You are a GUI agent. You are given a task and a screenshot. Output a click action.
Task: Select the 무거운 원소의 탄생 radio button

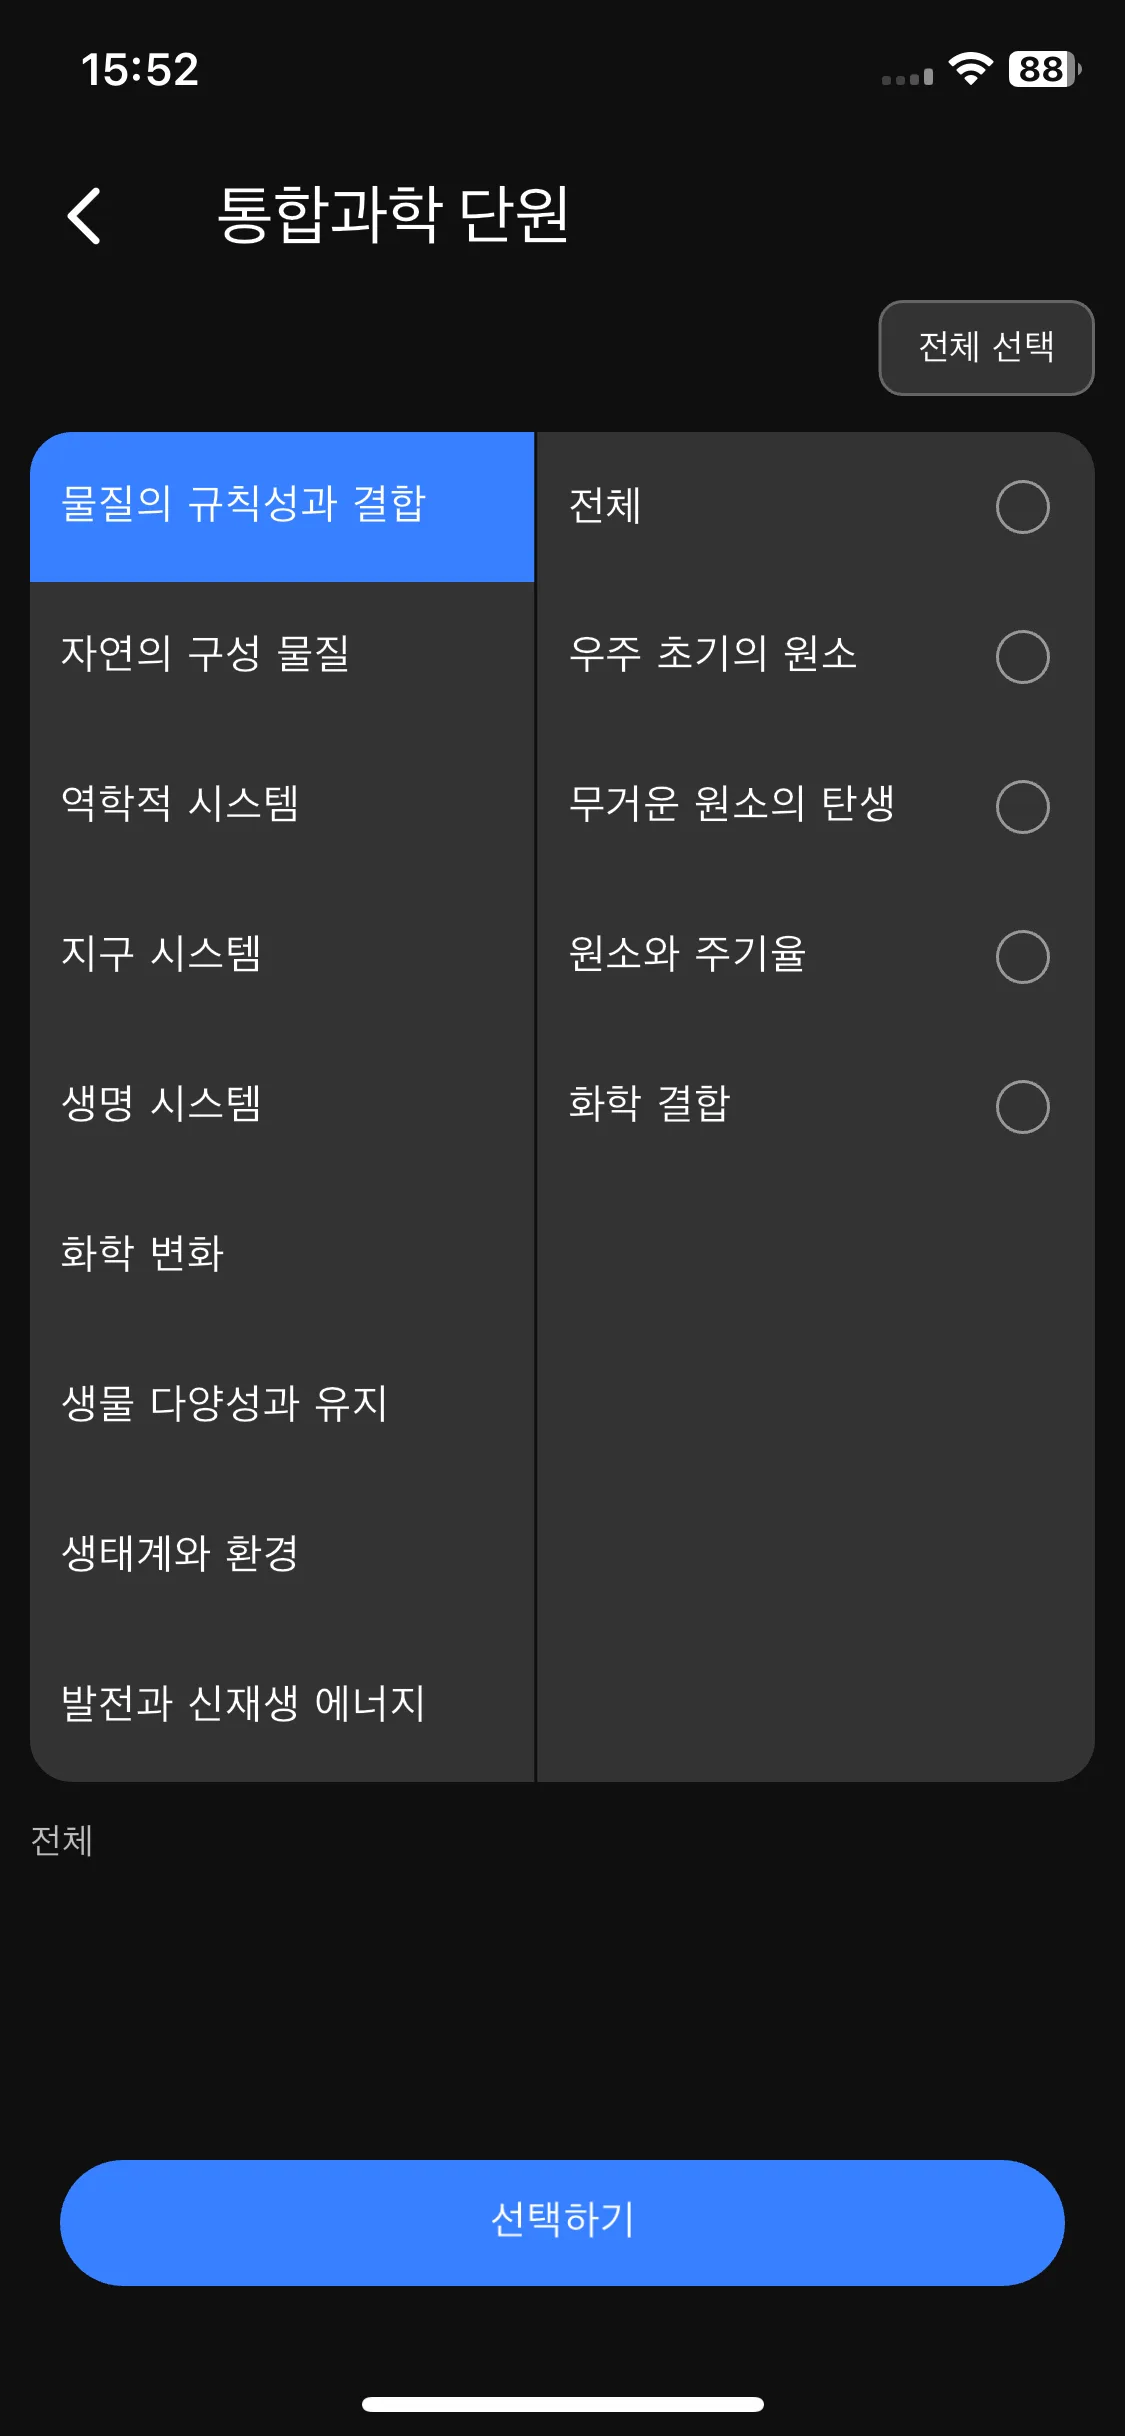(1022, 807)
